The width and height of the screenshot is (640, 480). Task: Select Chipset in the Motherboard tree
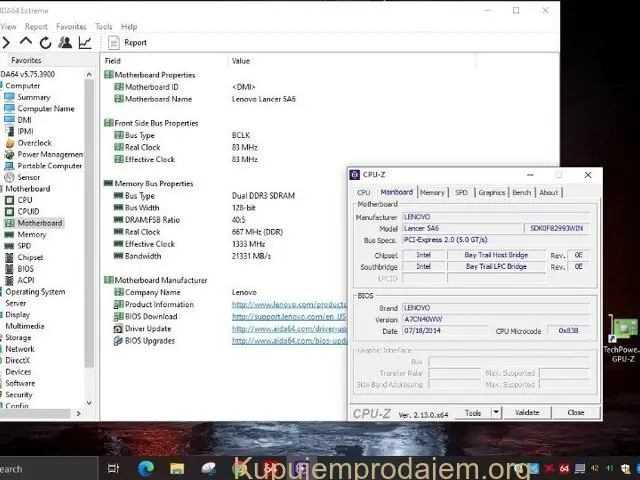click(x=30, y=257)
